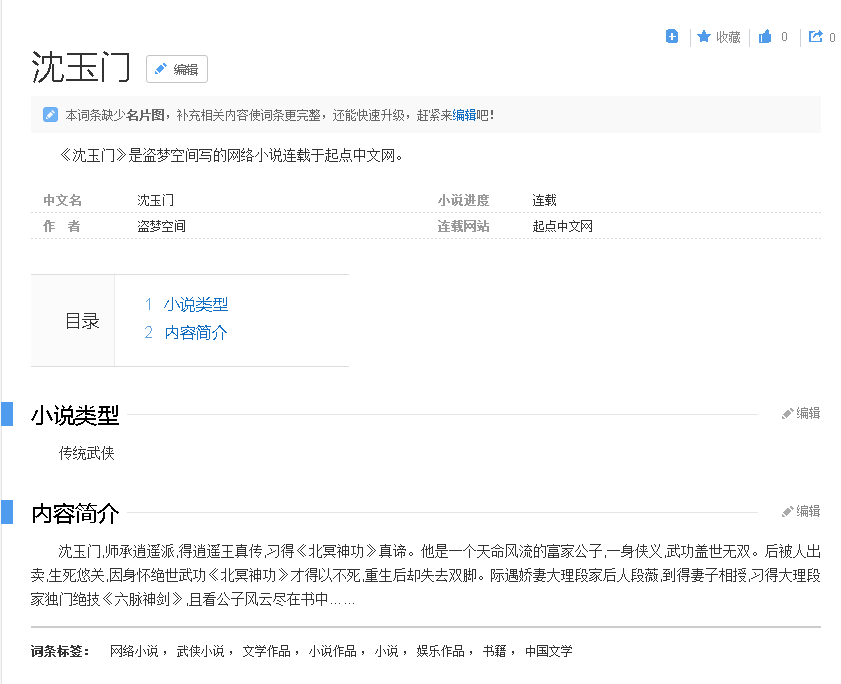Jump to 内容简介 from the table of contents
This screenshot has height=684, width=841.
[196, 332]
